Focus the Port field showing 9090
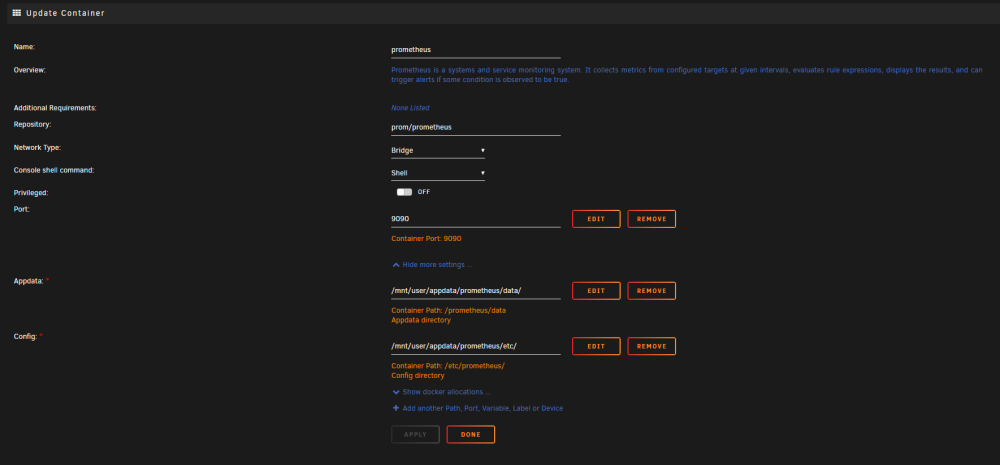 pyautogui.click(x=476, y=219)
